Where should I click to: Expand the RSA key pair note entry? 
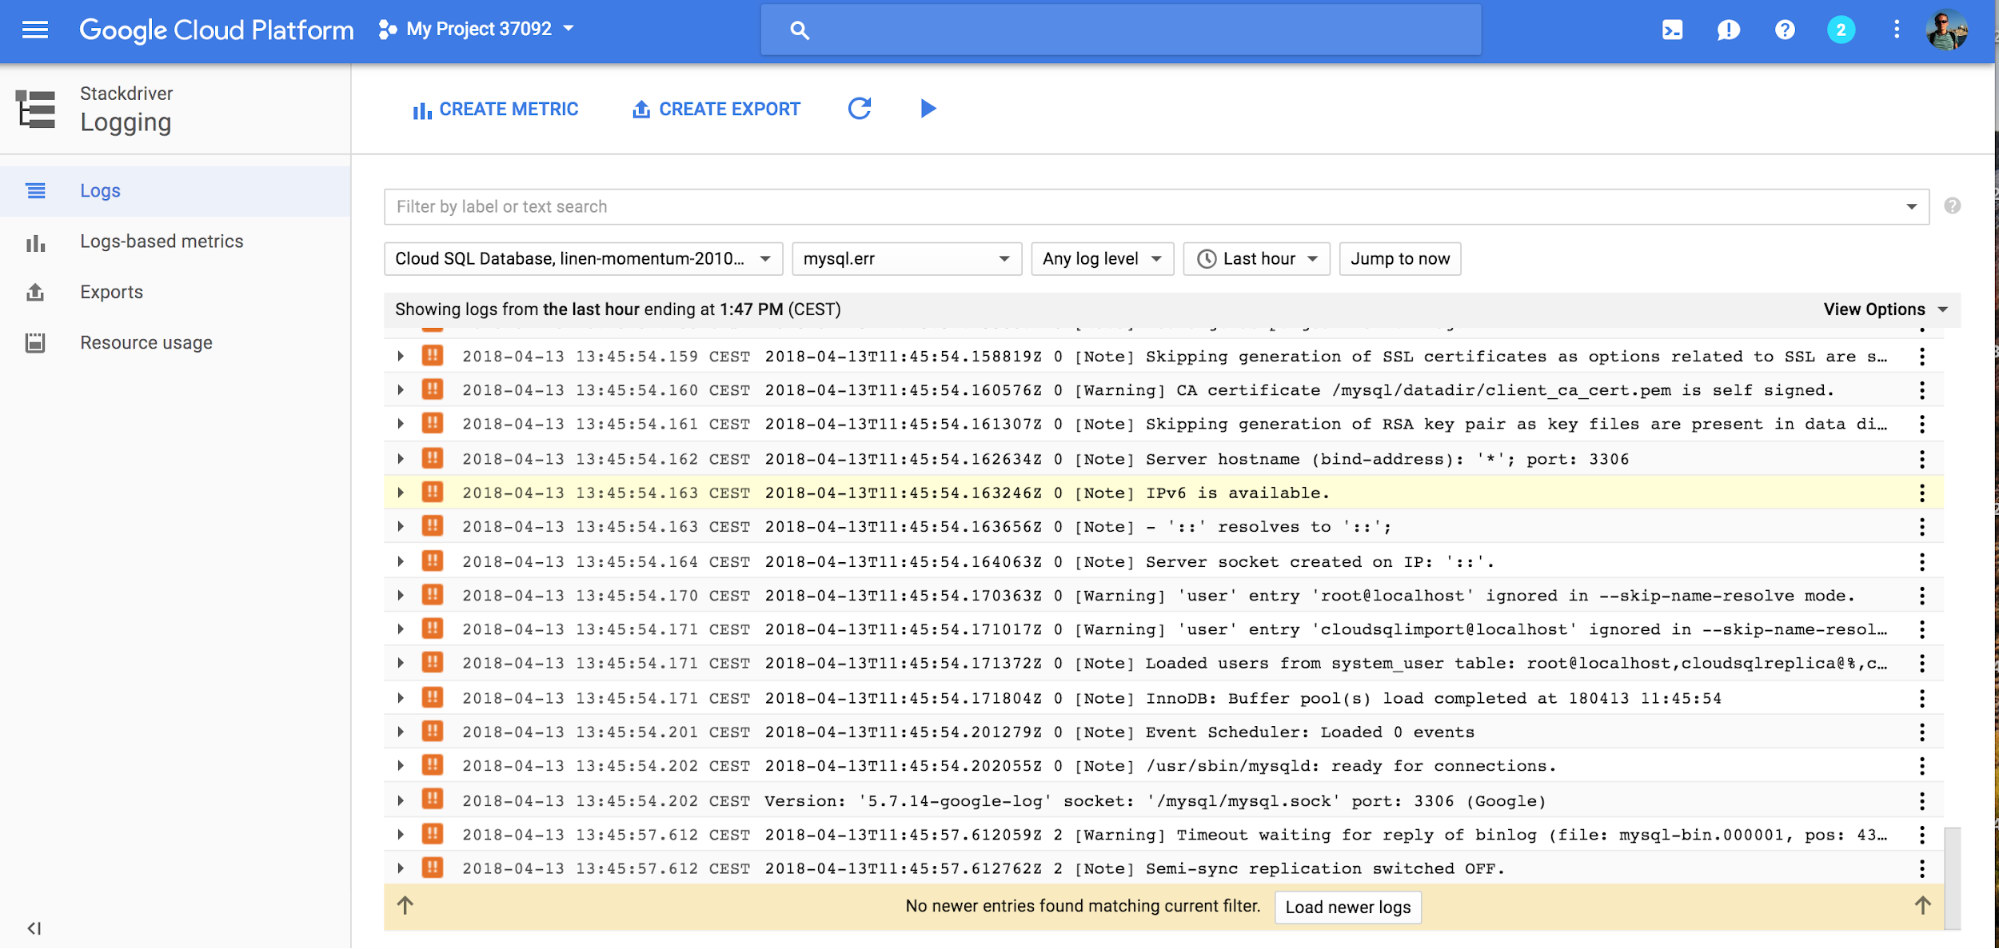(400, 424)
